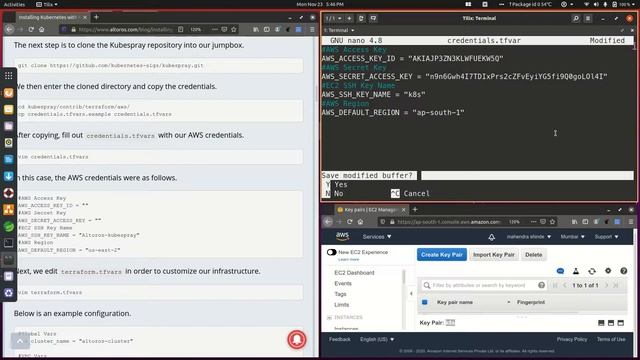Add terminal down in Tilix header
The width and height of the screenshot is (640, 360).
373,18
